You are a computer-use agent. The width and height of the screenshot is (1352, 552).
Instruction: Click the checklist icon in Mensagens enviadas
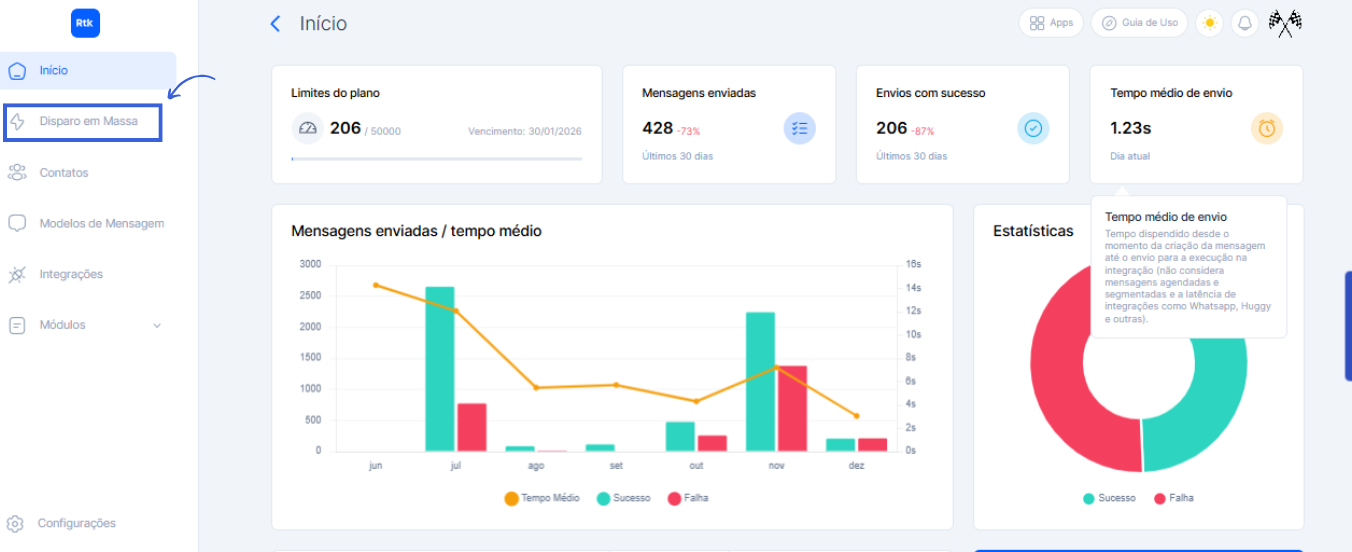click(x=799, y=128)
